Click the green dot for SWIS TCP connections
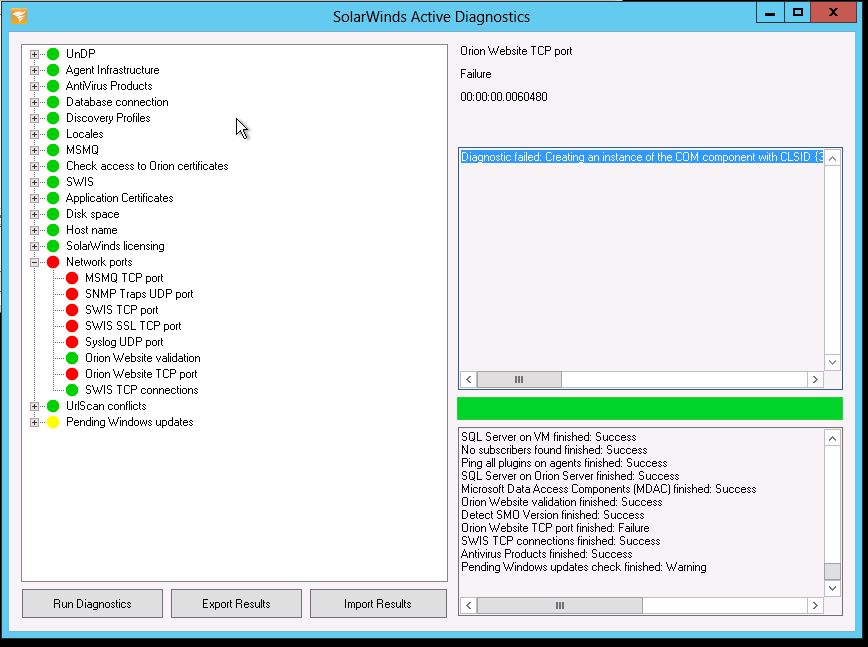 (72, 390)
